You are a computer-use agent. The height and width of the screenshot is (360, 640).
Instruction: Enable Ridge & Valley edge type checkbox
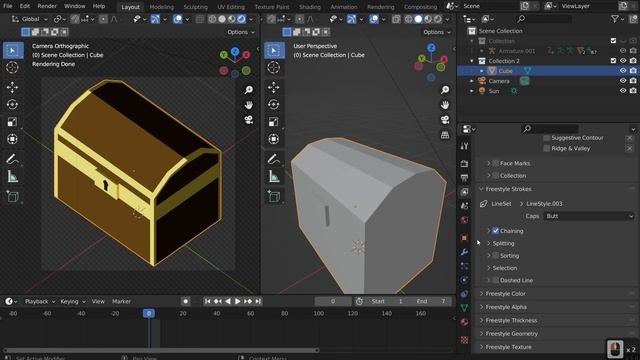coord(547,149)
